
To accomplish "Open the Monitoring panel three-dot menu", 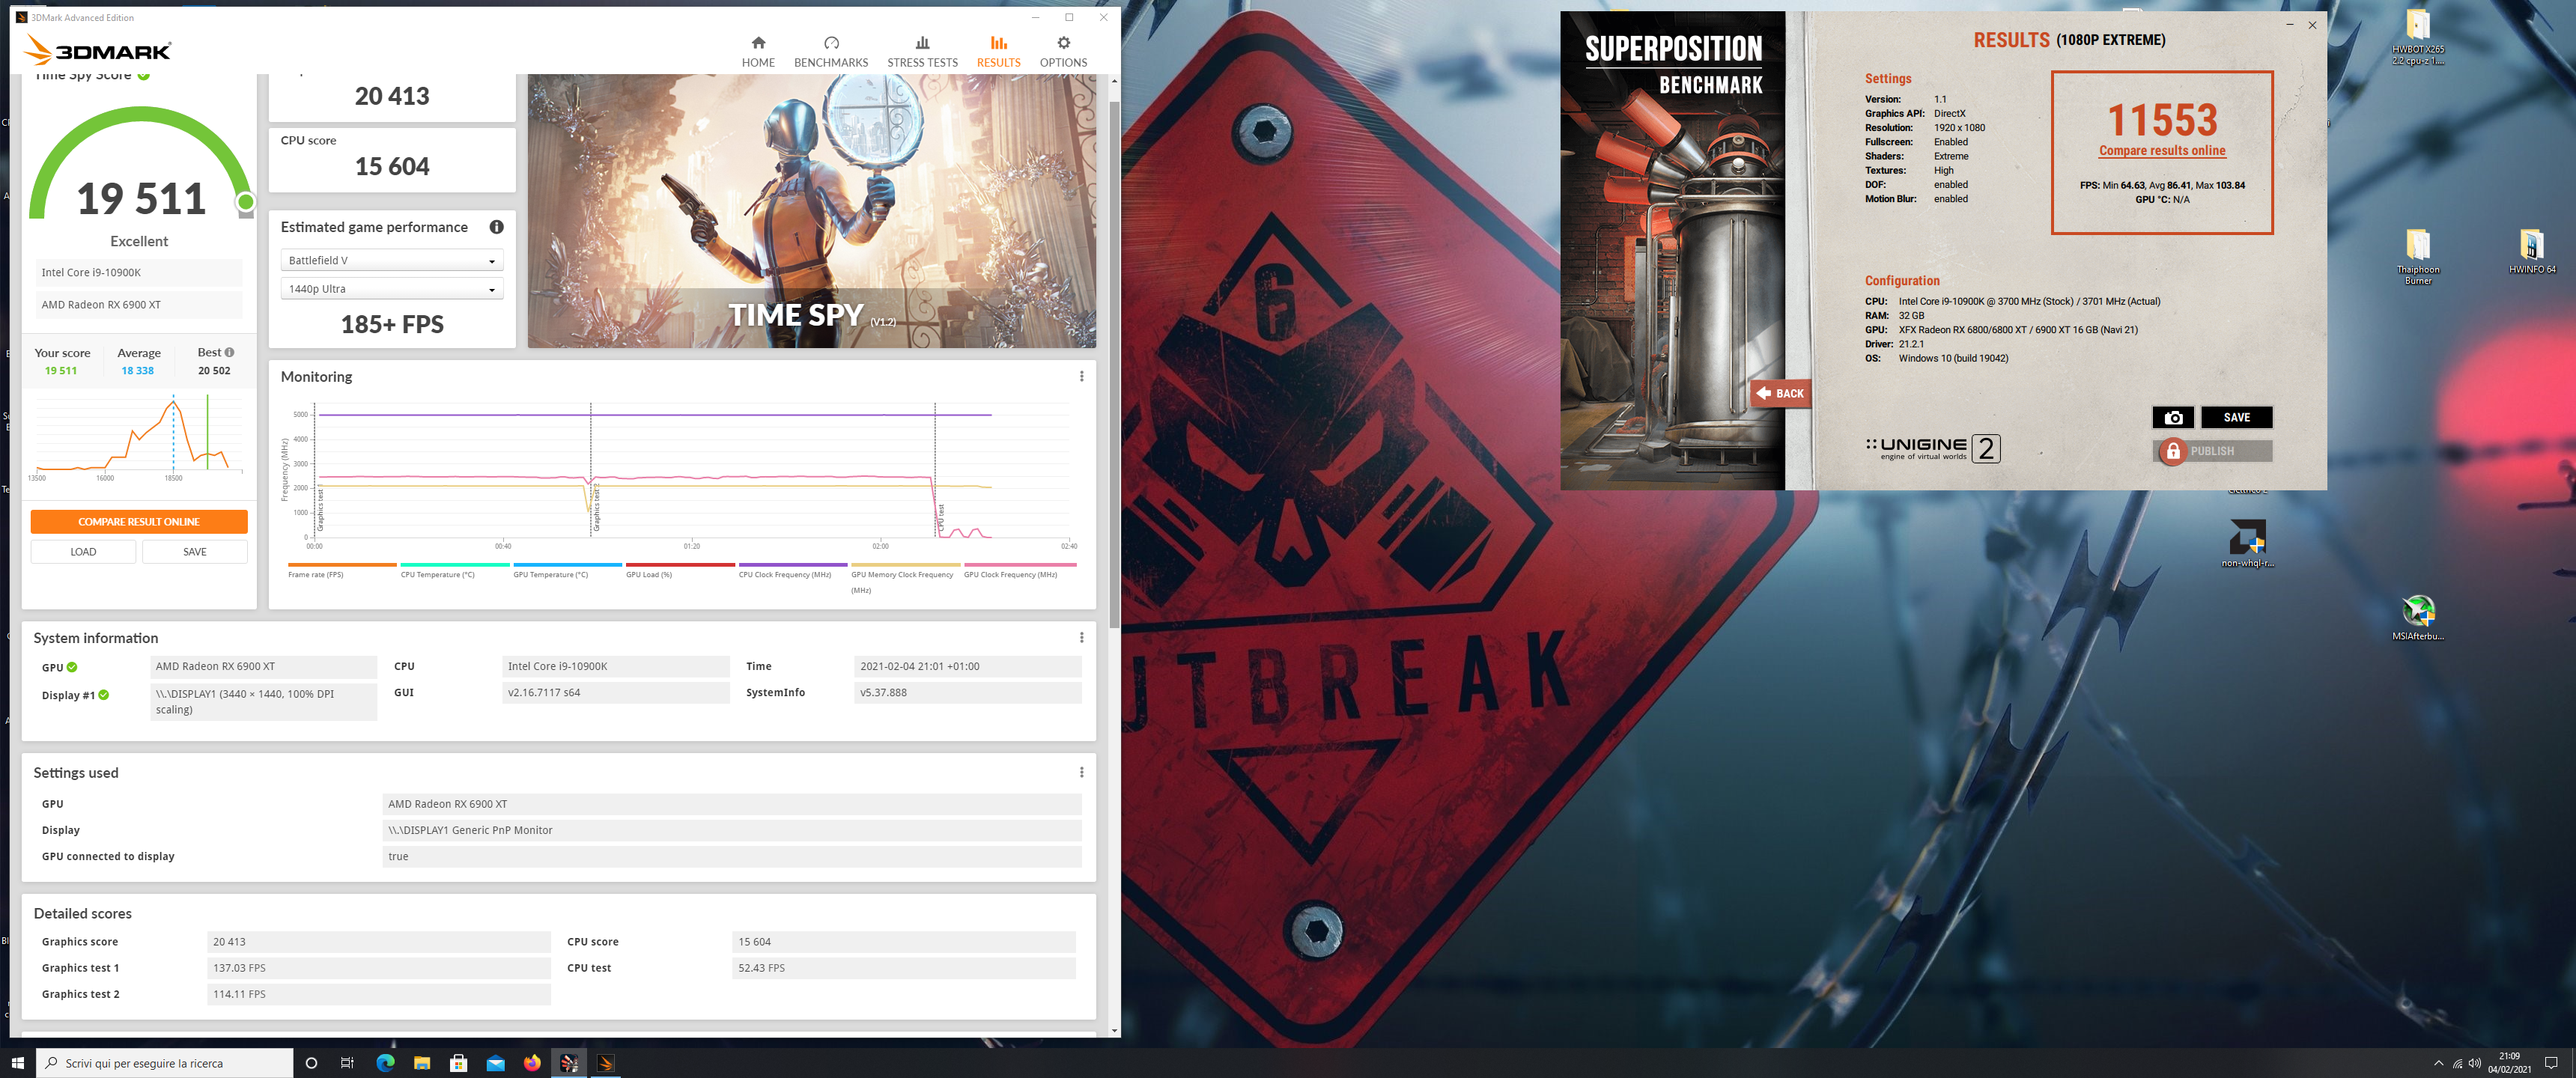I will (1081, 376).
